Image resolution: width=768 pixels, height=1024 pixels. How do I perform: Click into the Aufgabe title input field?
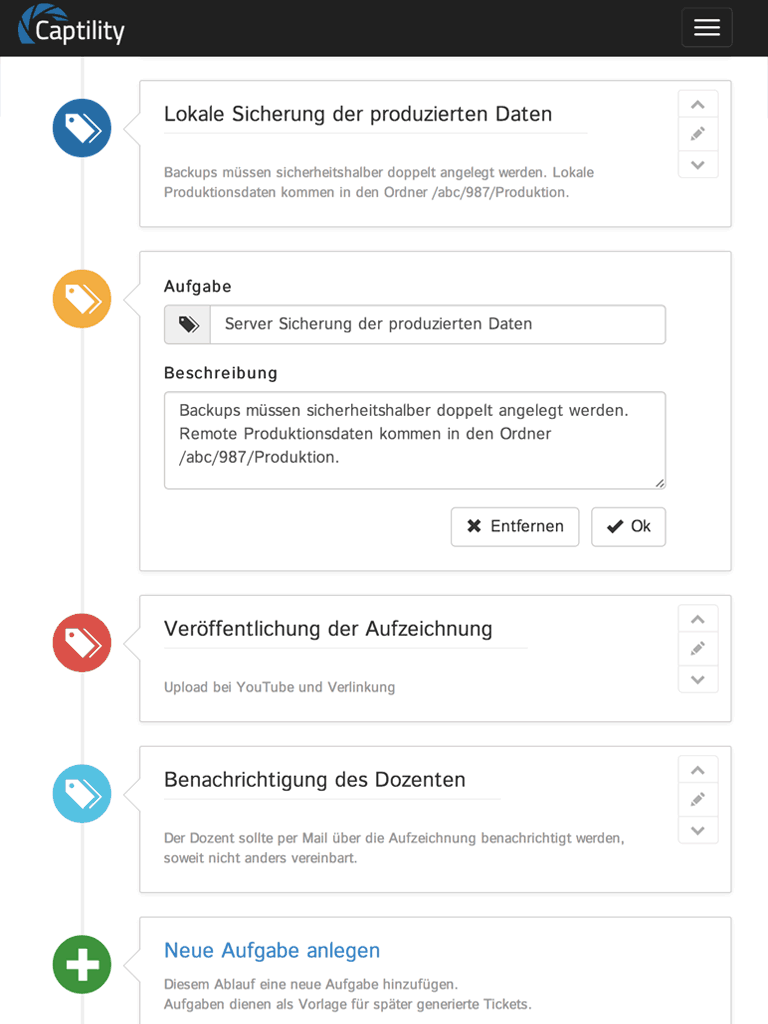(436, 325)
